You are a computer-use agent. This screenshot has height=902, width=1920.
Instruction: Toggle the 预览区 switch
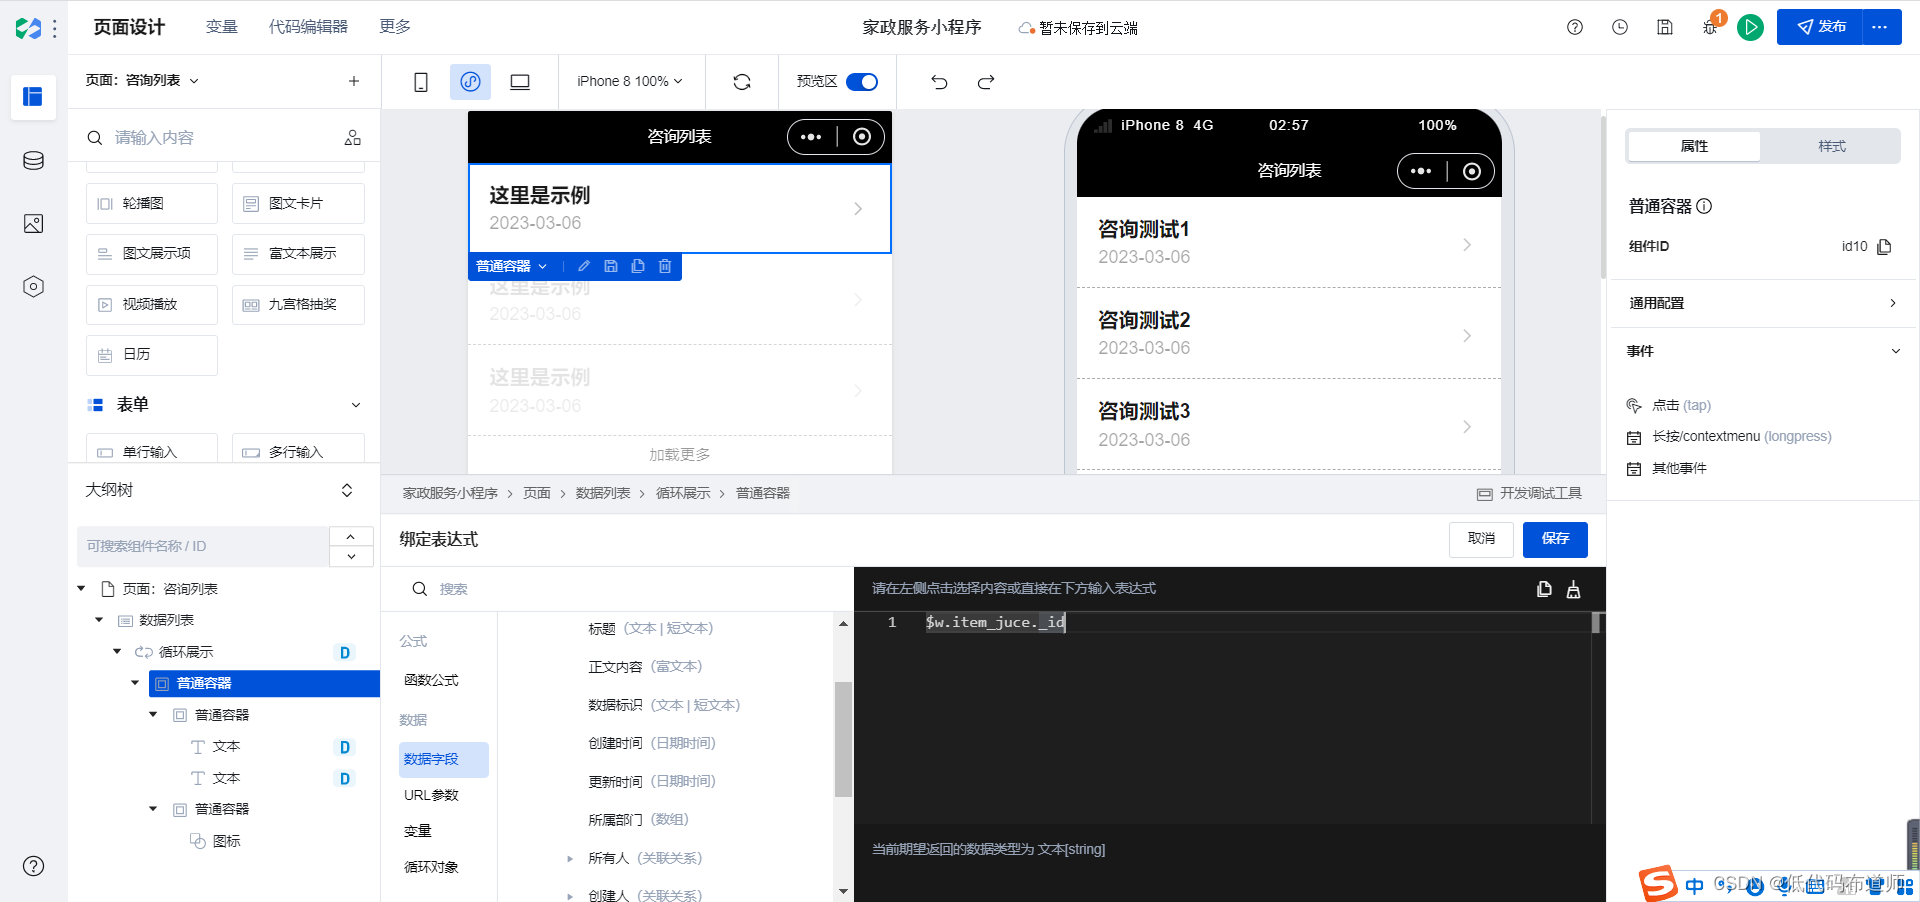pyautogui.click(x=862, y=82)
